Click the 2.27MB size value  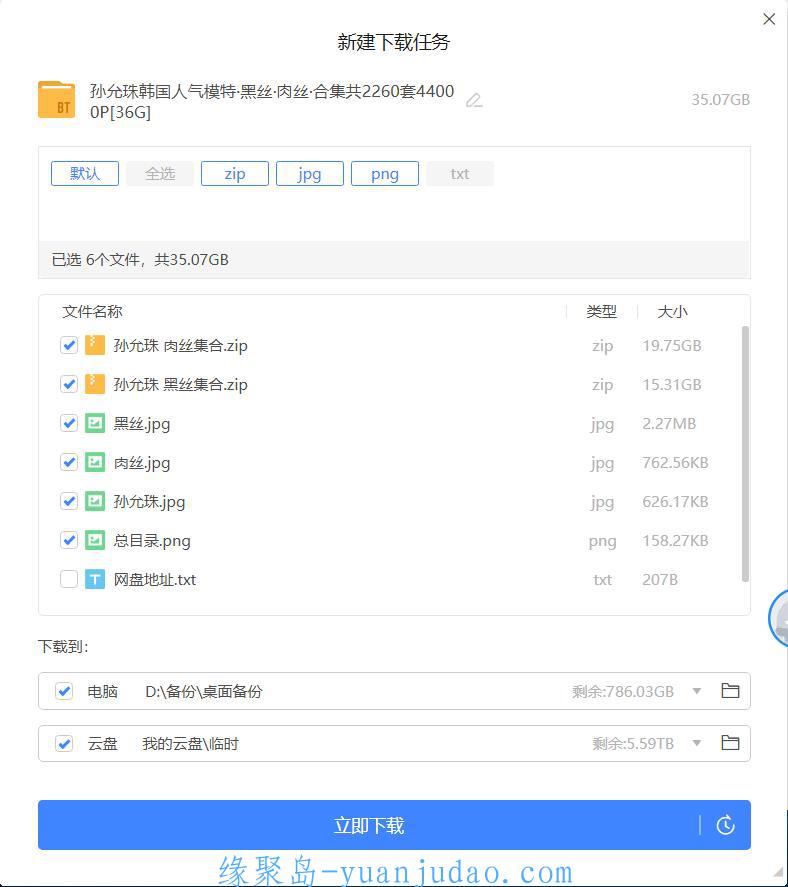click(669, 424)
